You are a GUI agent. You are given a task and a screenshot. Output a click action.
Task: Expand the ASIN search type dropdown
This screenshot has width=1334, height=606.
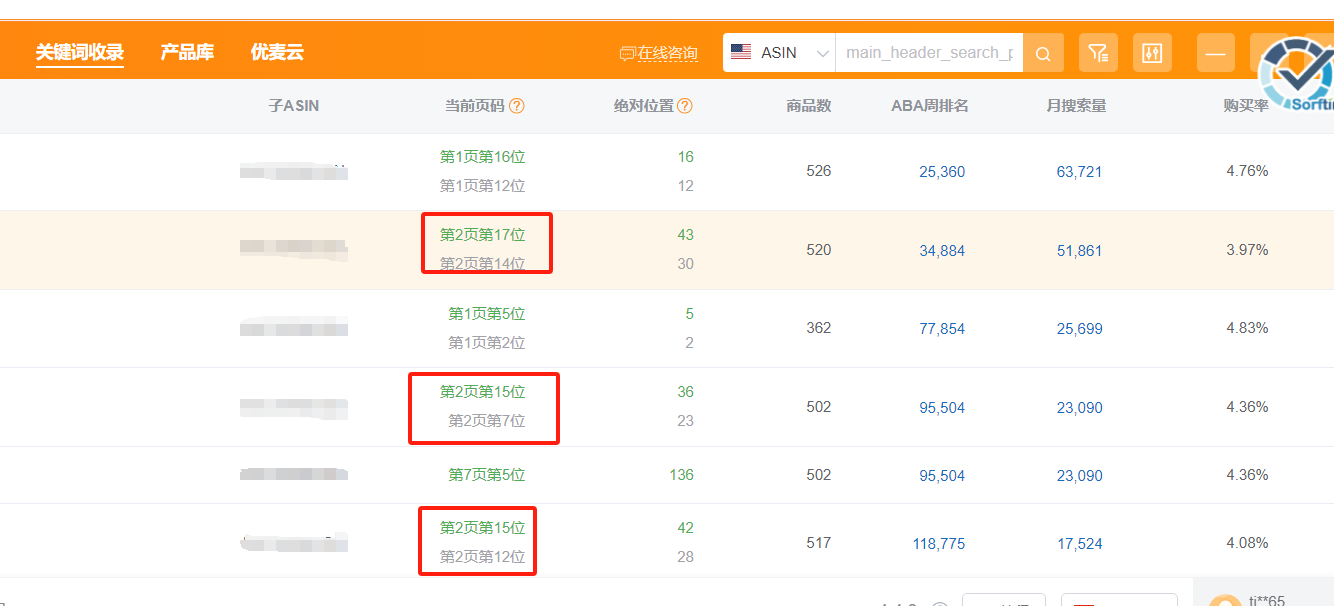click(822, 53)
